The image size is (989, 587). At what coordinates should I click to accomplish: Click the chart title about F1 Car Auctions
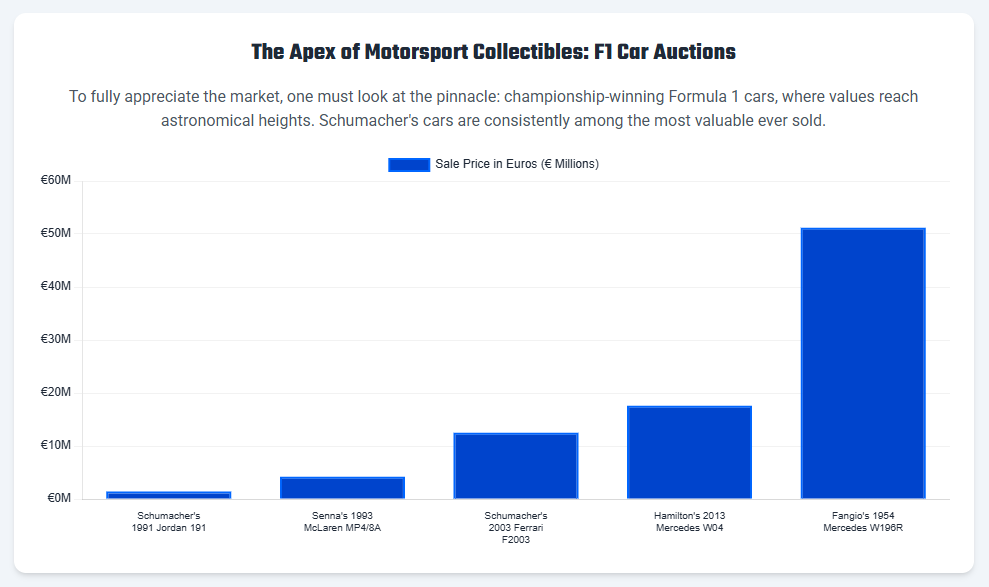tap(494, 52)
